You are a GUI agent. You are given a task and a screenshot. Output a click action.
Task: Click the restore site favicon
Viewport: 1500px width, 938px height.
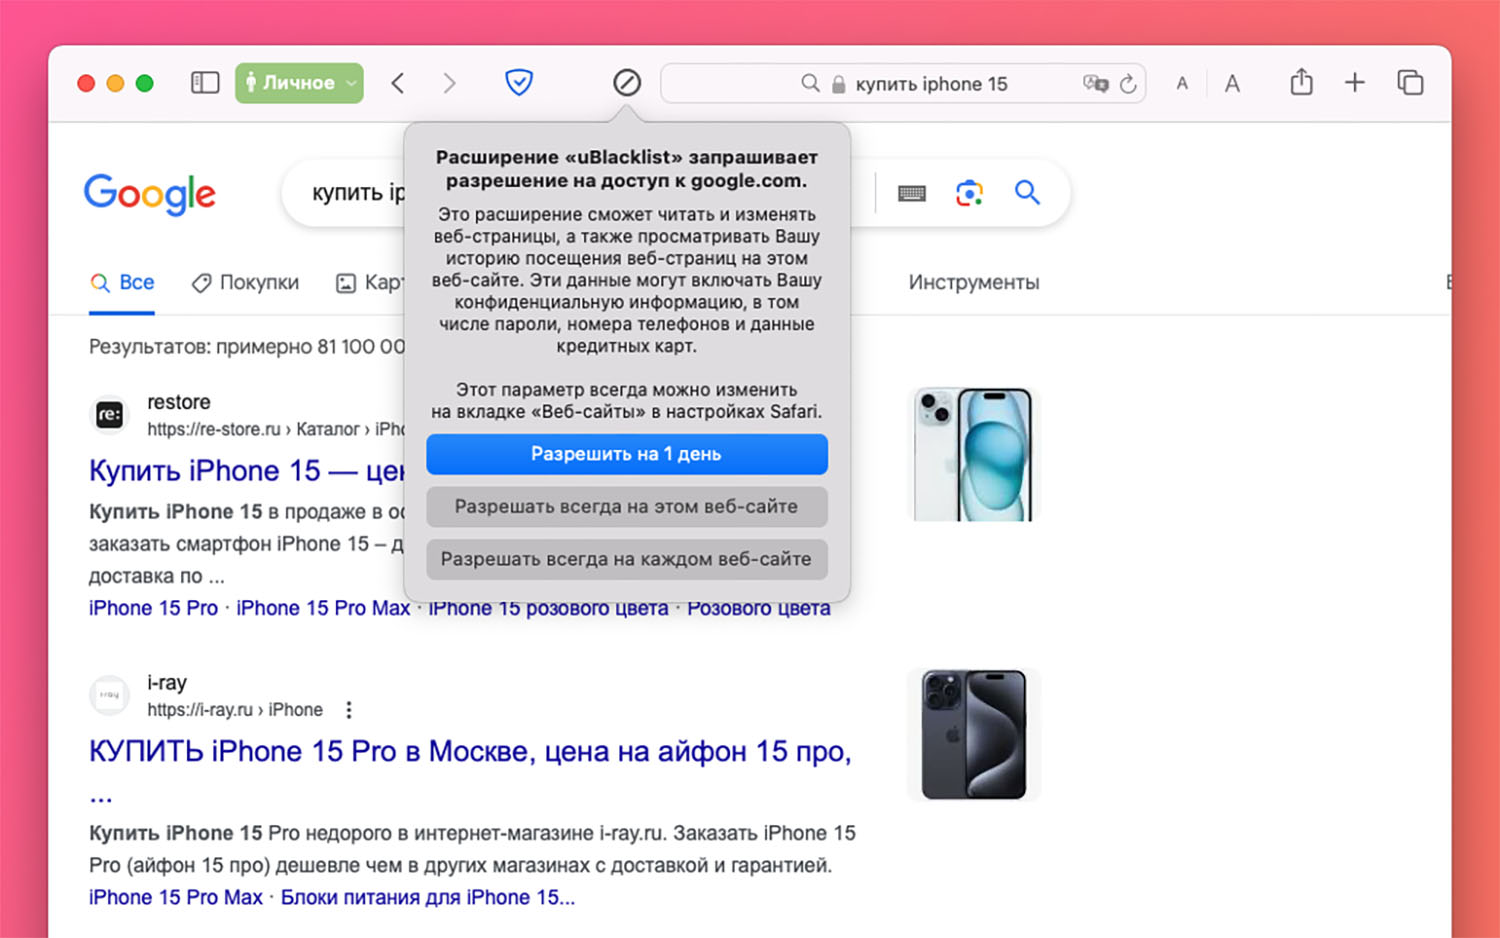click(110, 415)
